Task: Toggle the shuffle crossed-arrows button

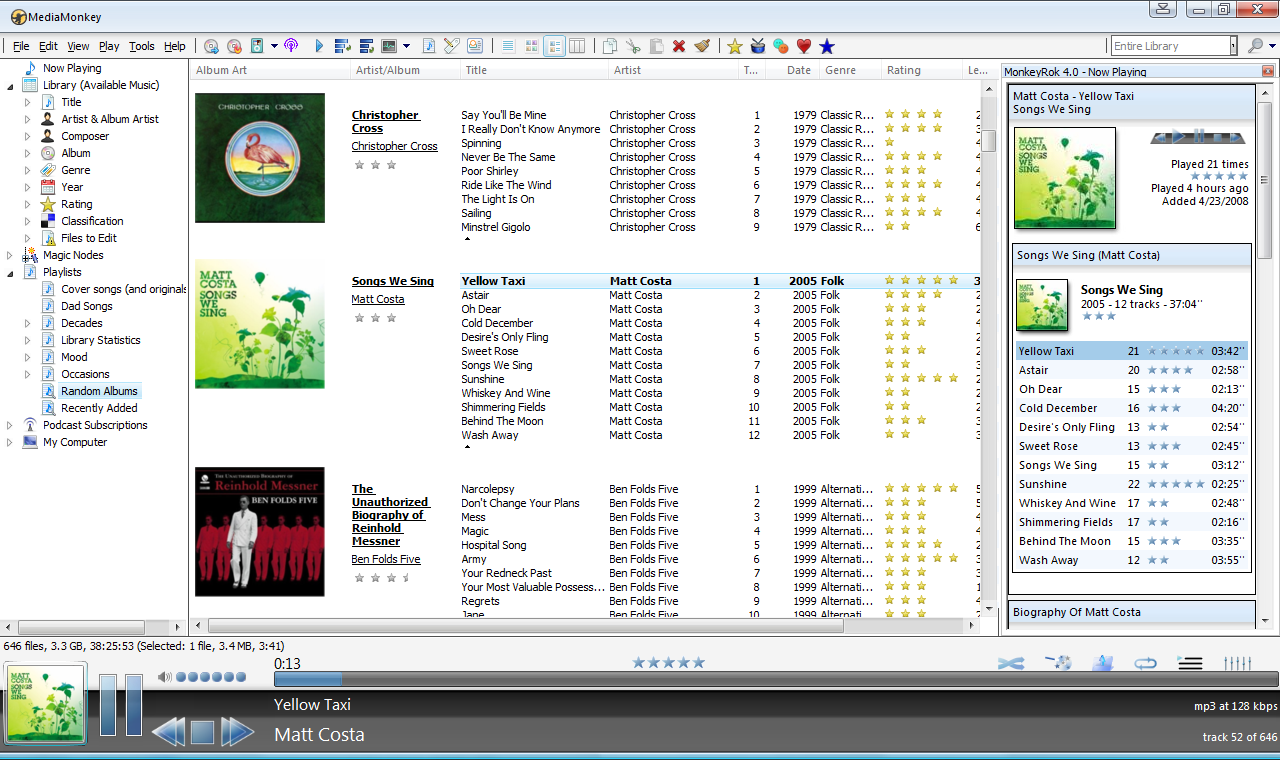Action: pyautogui.click(x=1011, y=663)
